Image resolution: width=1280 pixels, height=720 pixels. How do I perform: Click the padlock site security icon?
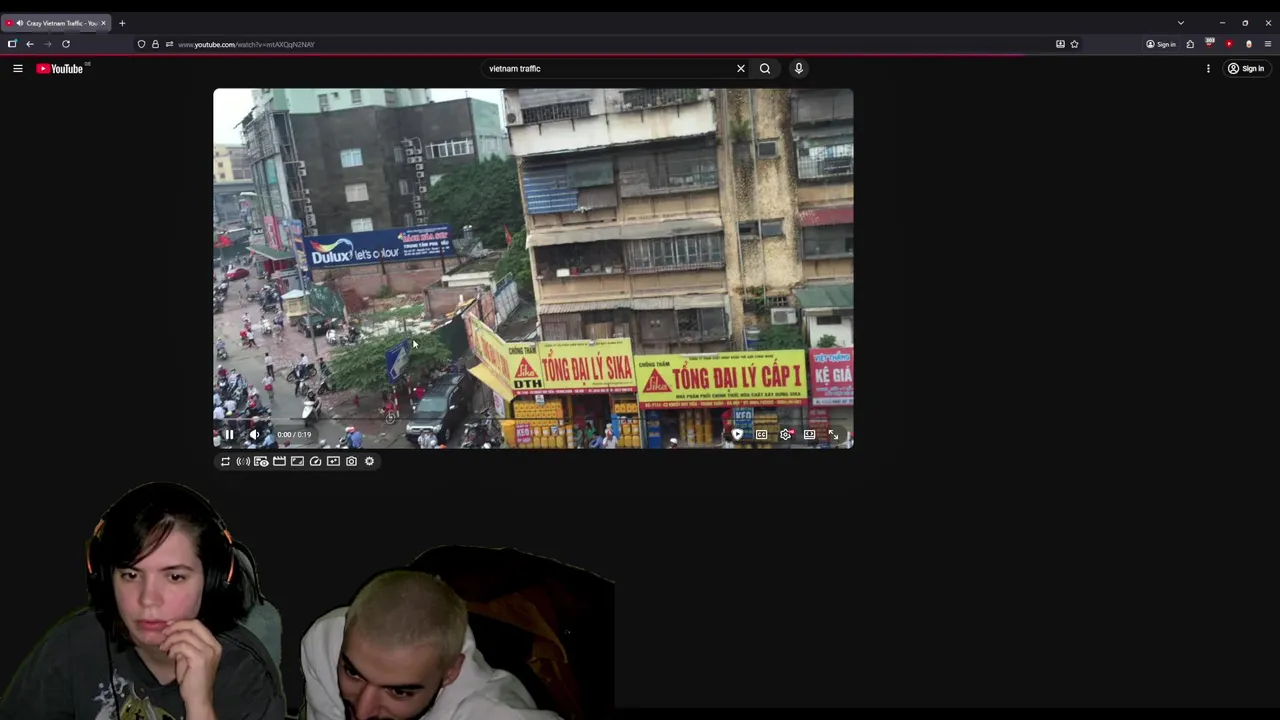(x=155, y=44)
